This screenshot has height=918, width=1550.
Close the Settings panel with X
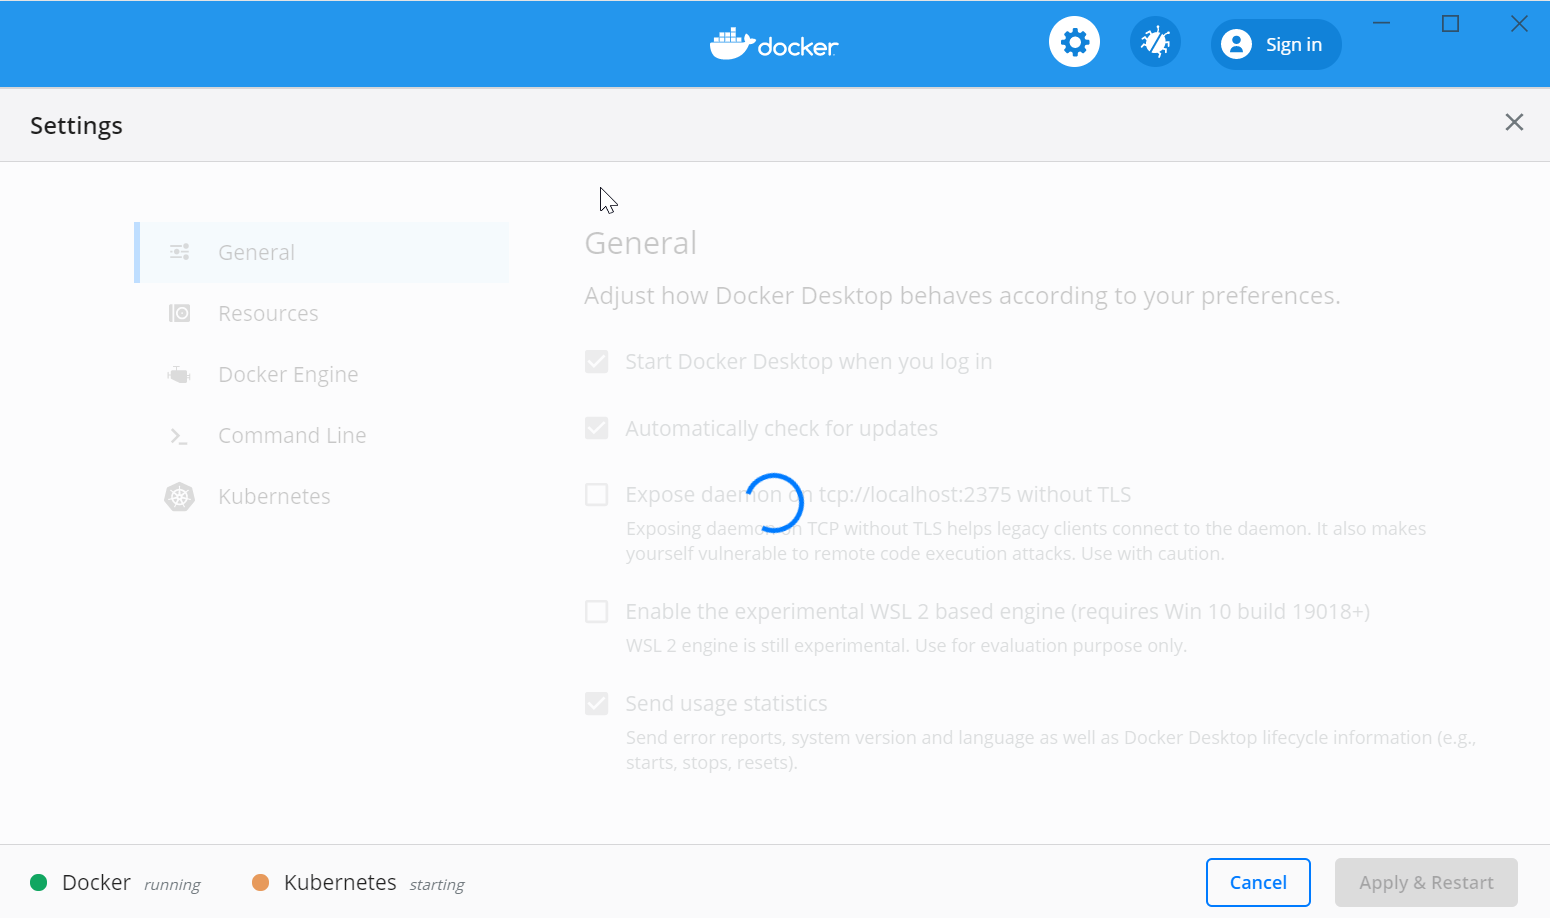pyautogui.click(x=1514, y=122)
